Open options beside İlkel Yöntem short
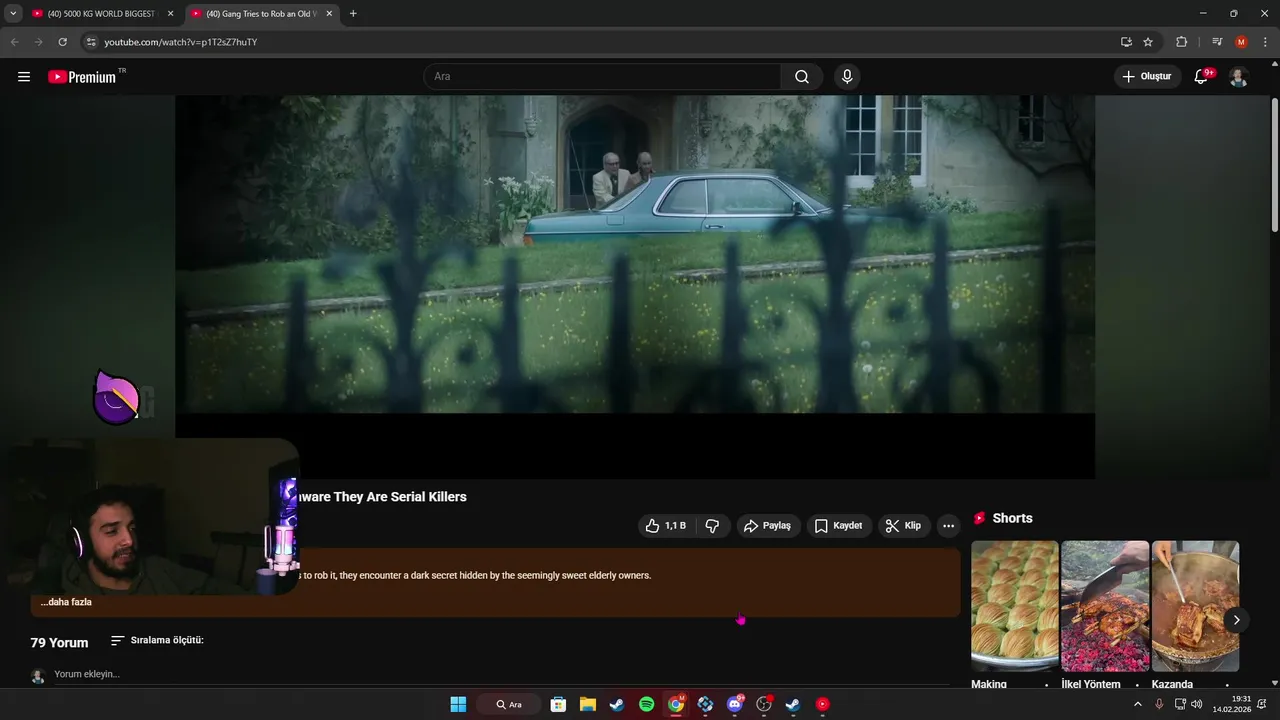Viewport: 1280px width, 720px height. click(1137, 685)
